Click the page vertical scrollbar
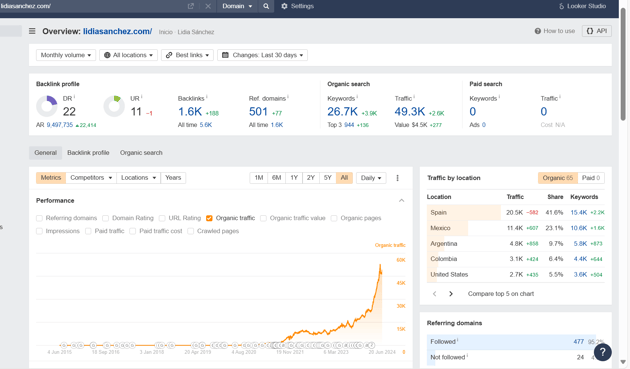Viewport: 630px width, 369px height. [623, 64]
